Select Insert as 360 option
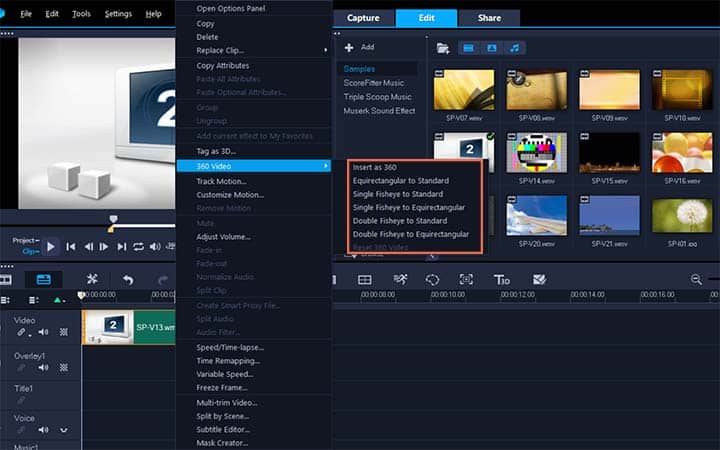This screenshot has width=720, height=450. (374, 167)
